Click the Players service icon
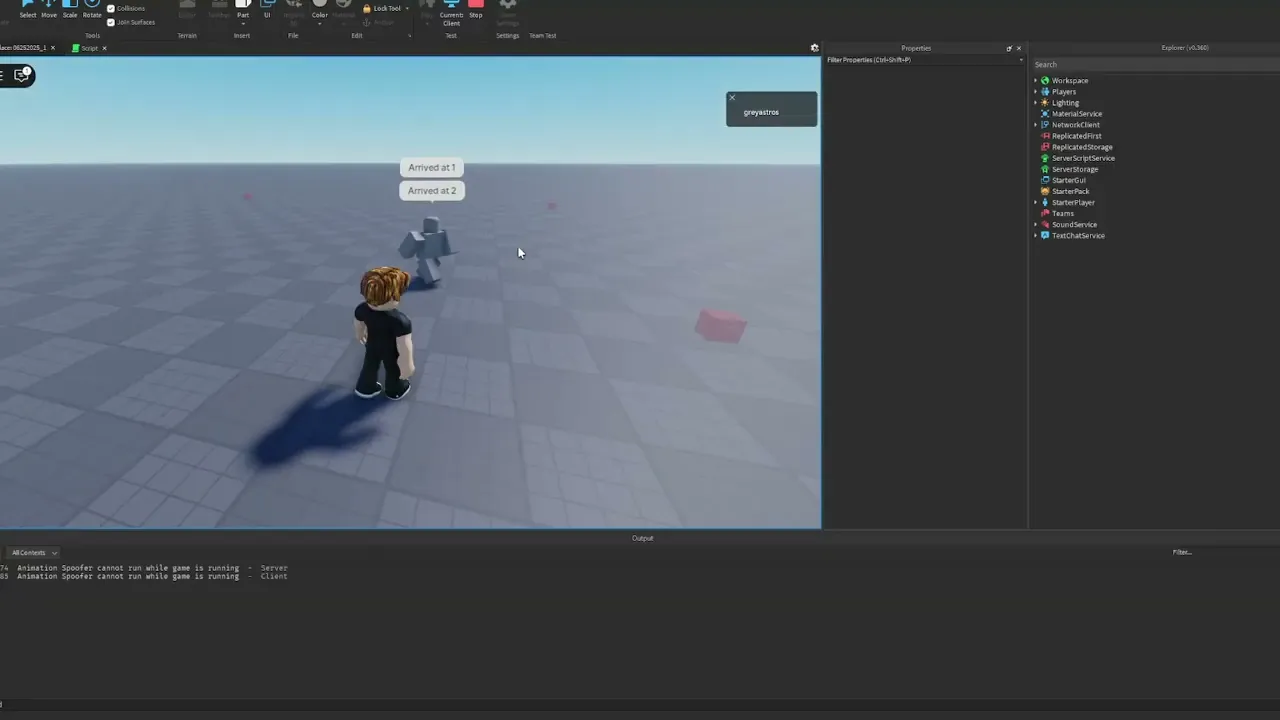 click(x=1045, y=92)
